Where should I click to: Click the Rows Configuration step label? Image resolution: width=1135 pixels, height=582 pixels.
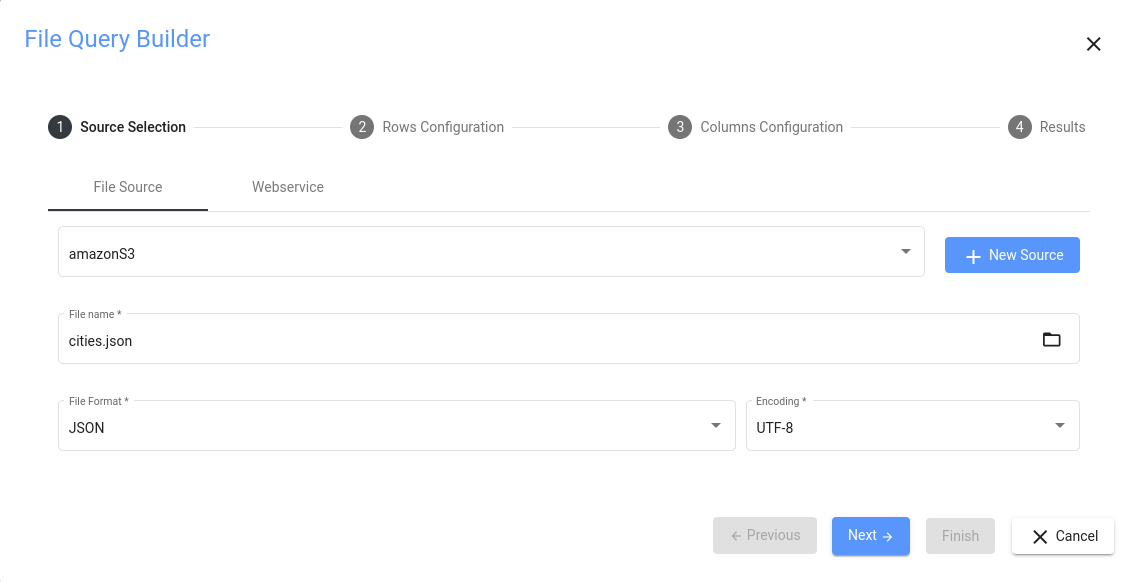click(443, 127)
